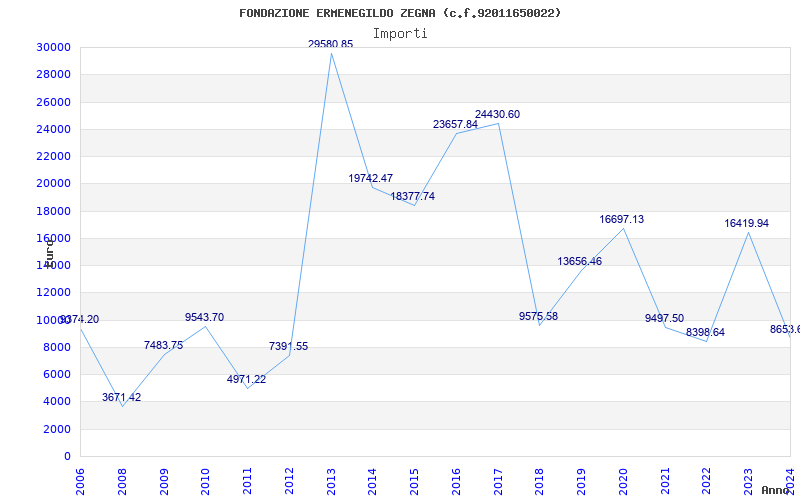Click the y-axis value 18000
The width and height of the screenshot is (800, 500).
[53, 211]
